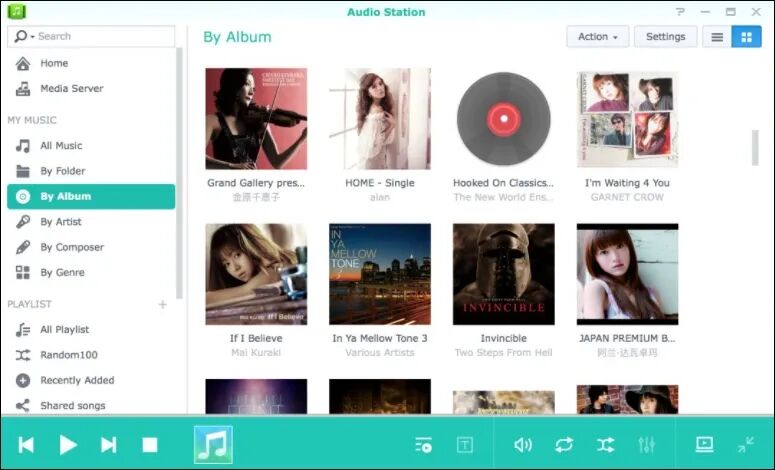Focus the Search input field
The image size is (775, 470).
click(105, 36)
